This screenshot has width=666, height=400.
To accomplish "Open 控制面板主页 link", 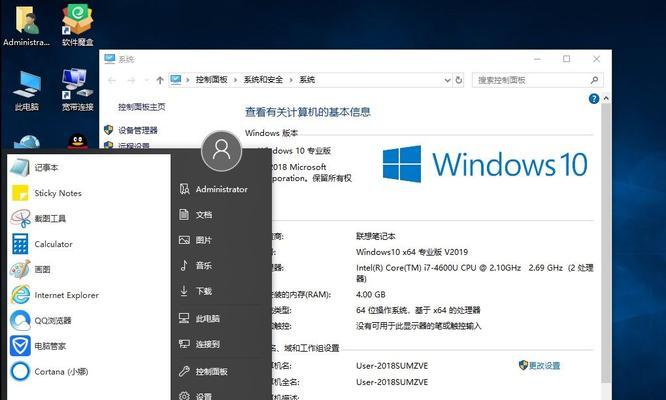I will 141,107.
